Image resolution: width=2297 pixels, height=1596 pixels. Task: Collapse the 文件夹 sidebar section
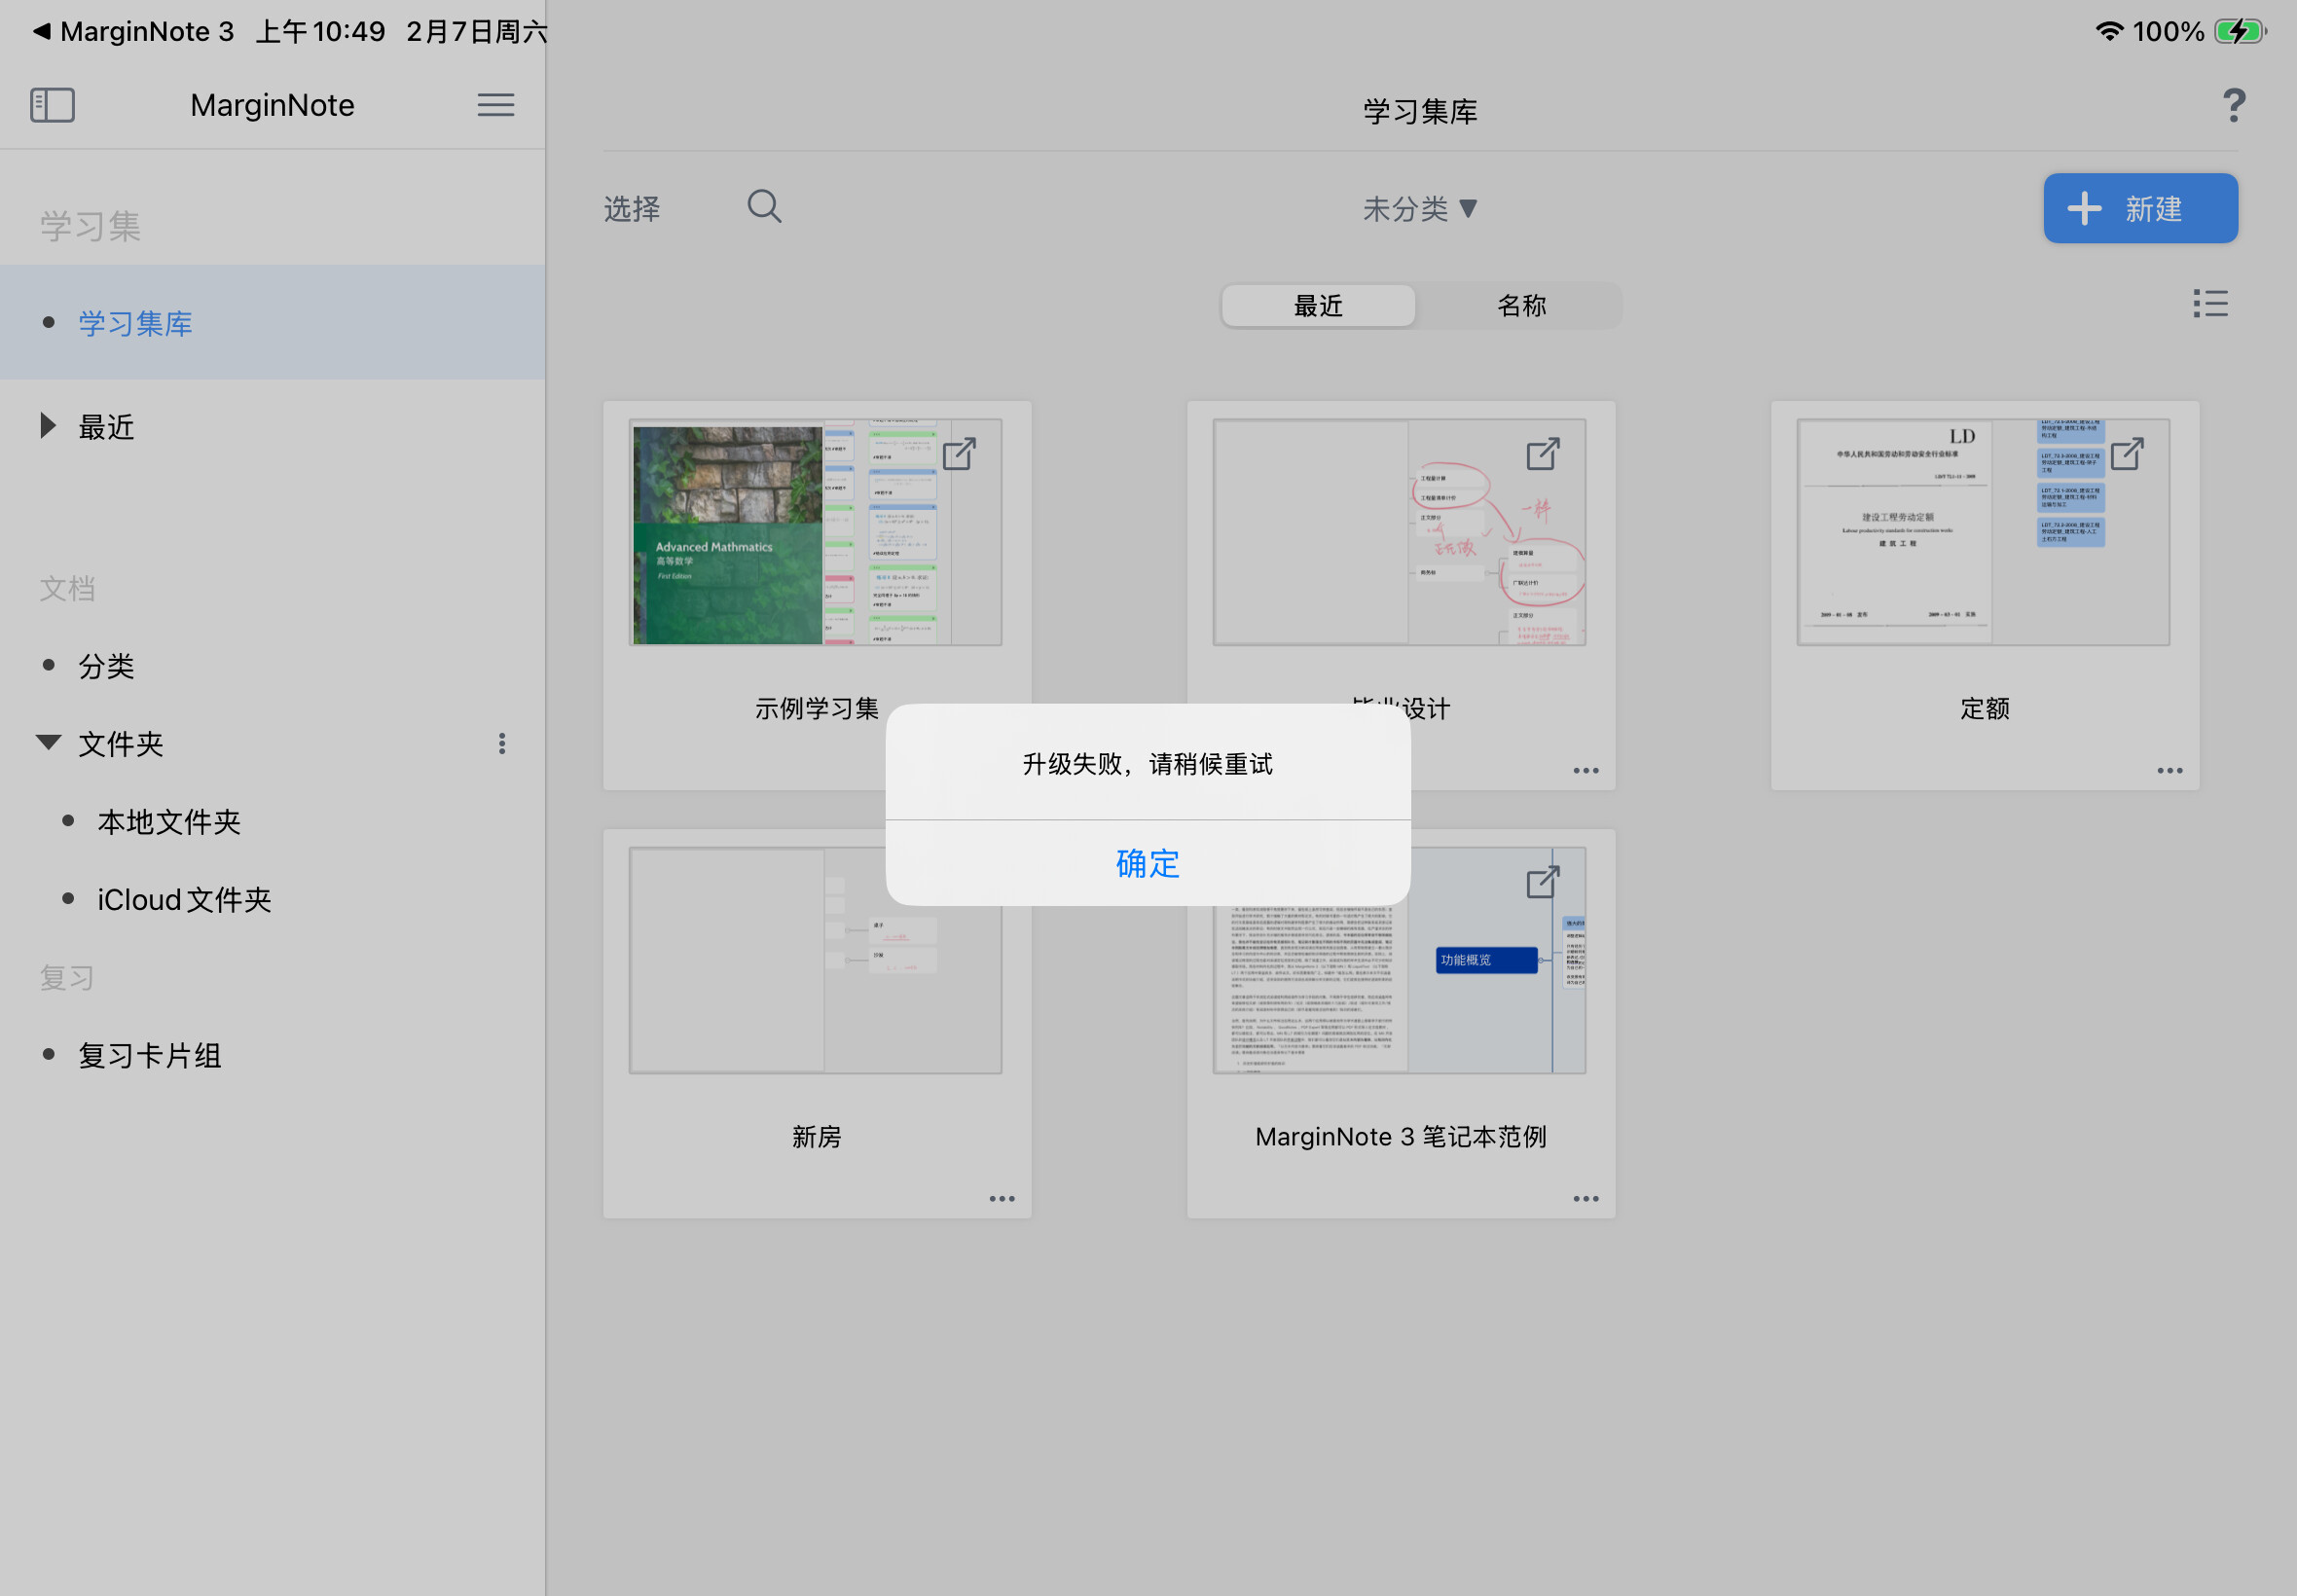(x=47, y=742)
